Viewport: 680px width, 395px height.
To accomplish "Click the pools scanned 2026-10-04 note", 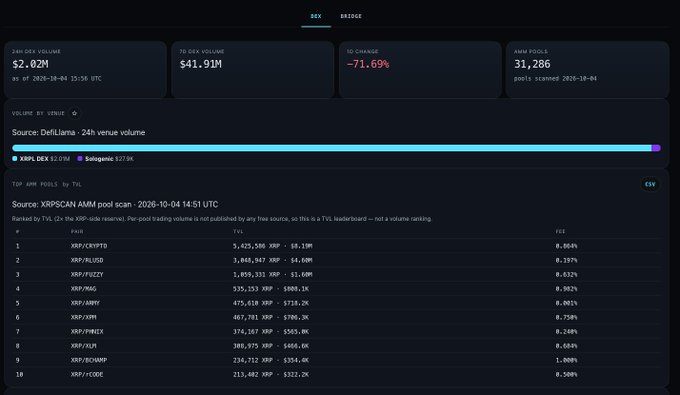I will point(555,78).
